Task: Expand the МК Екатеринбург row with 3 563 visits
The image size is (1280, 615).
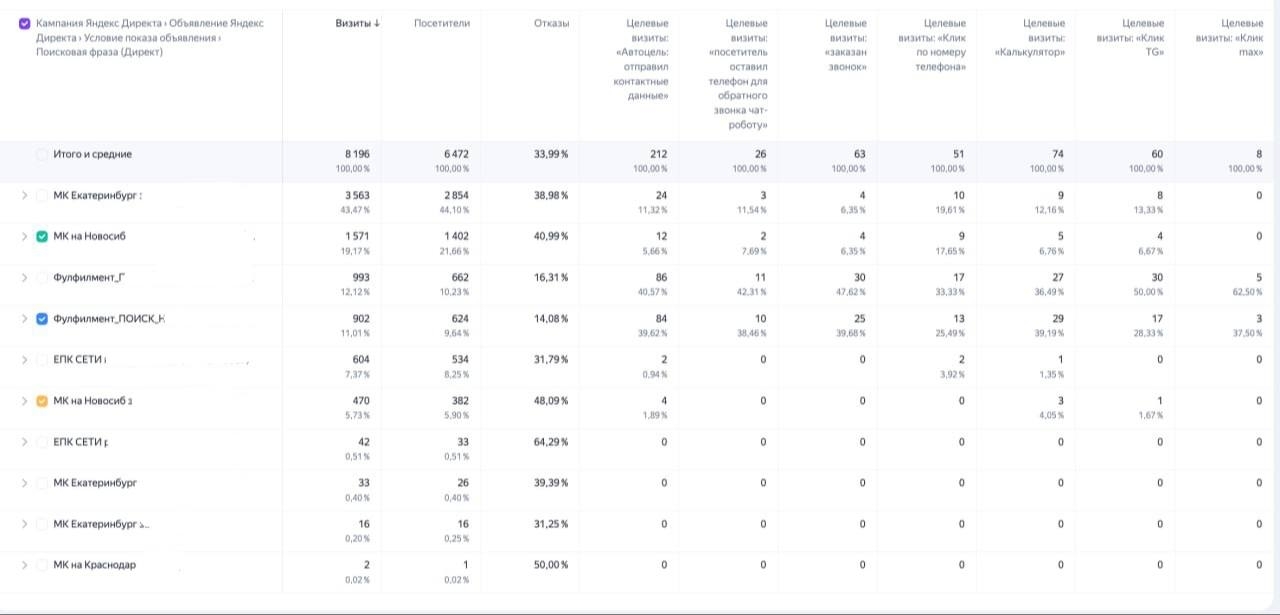Action: 24,196
